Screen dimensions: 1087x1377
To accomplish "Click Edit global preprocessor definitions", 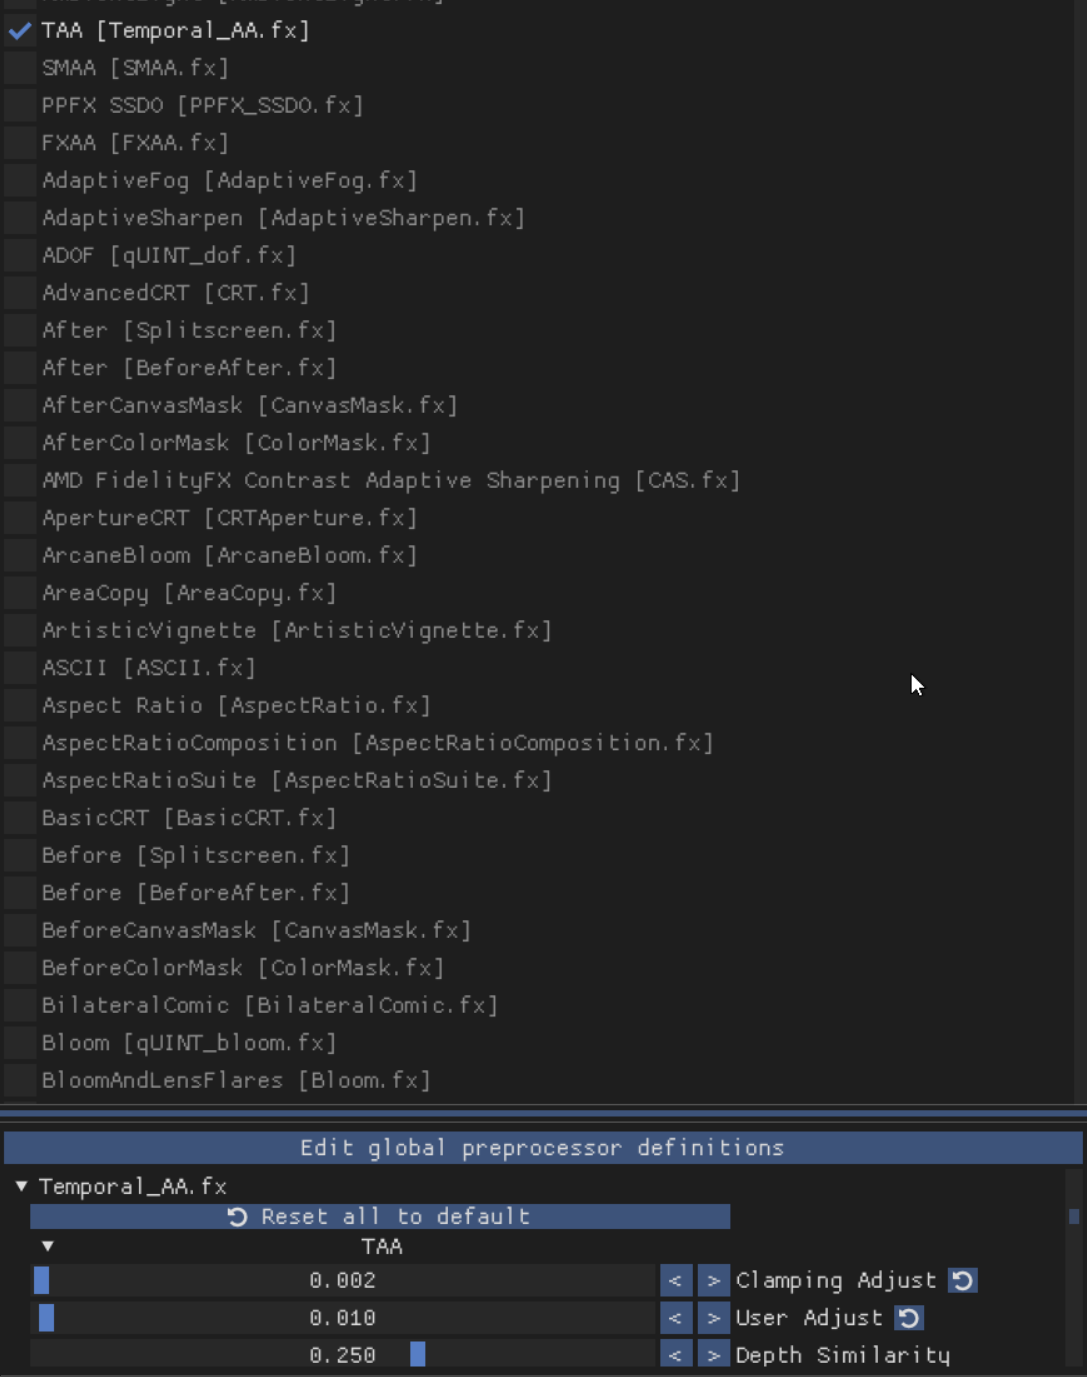I will pos(542,1148).
